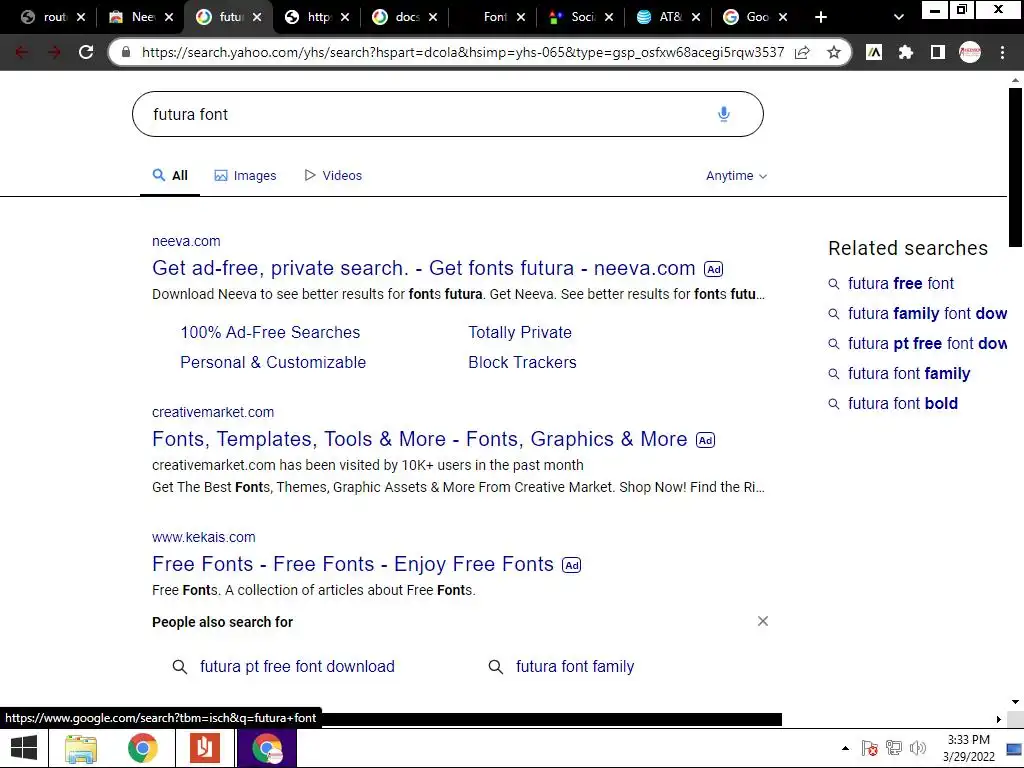This screenshot has height=768, width=1024.
Task: Switch to the Images results tab
Action: 245,176
